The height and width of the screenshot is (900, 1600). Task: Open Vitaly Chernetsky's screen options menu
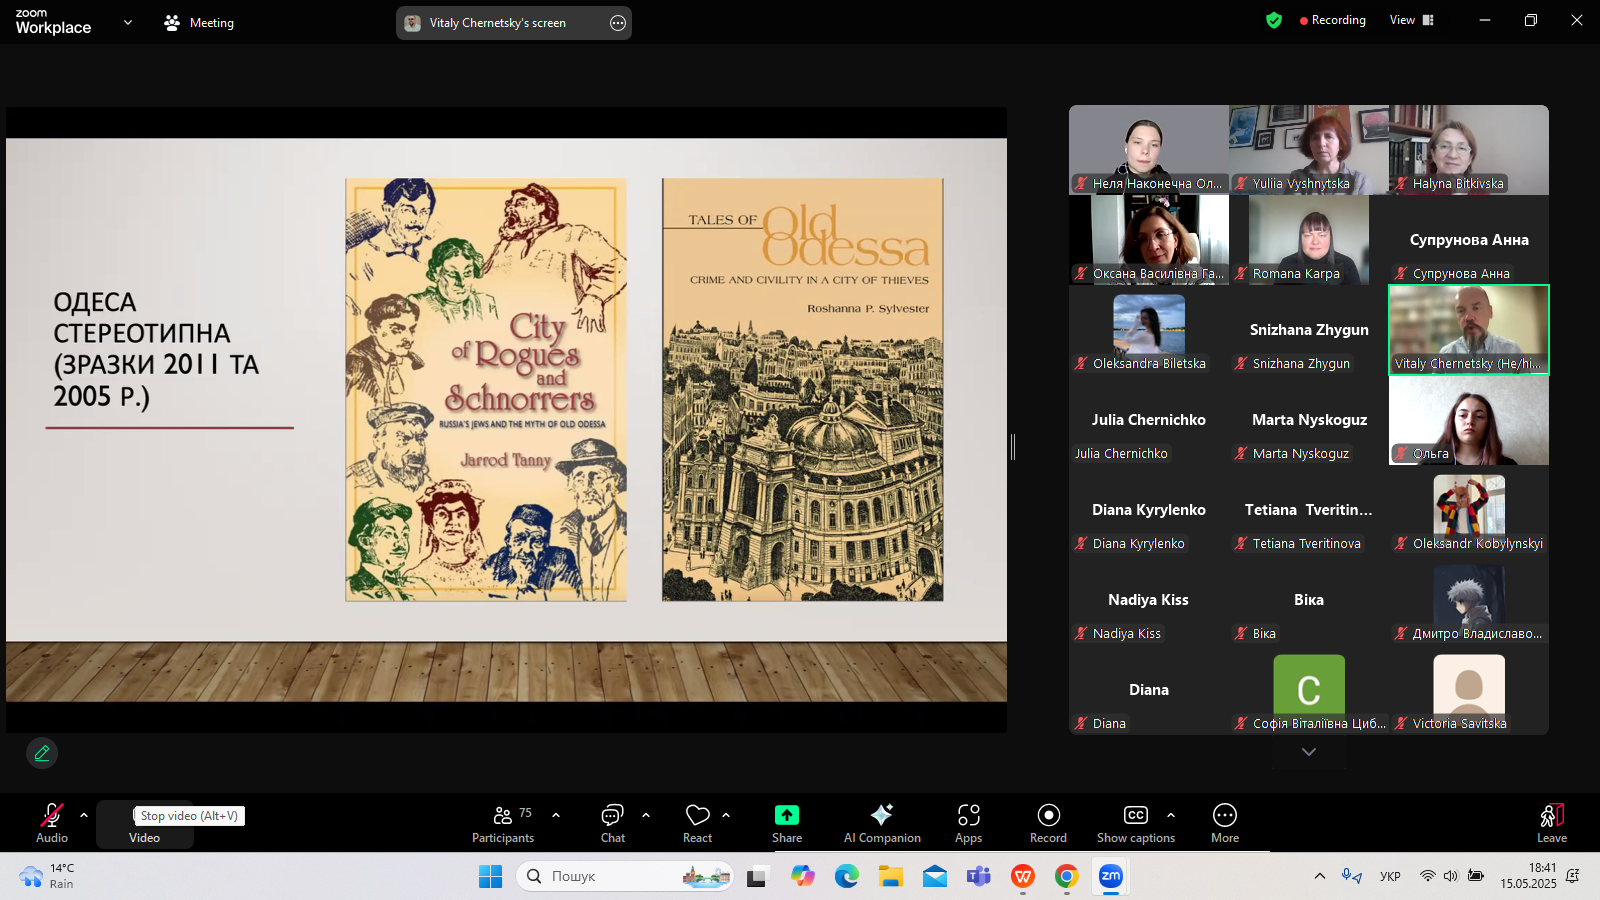pos(618,23)
